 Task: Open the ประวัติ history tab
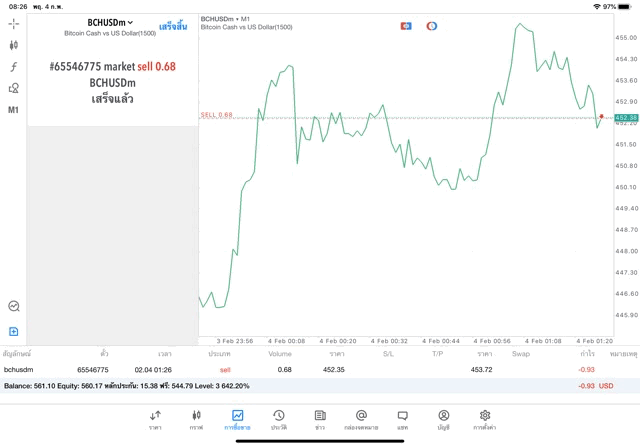click(x=279, y=420)
